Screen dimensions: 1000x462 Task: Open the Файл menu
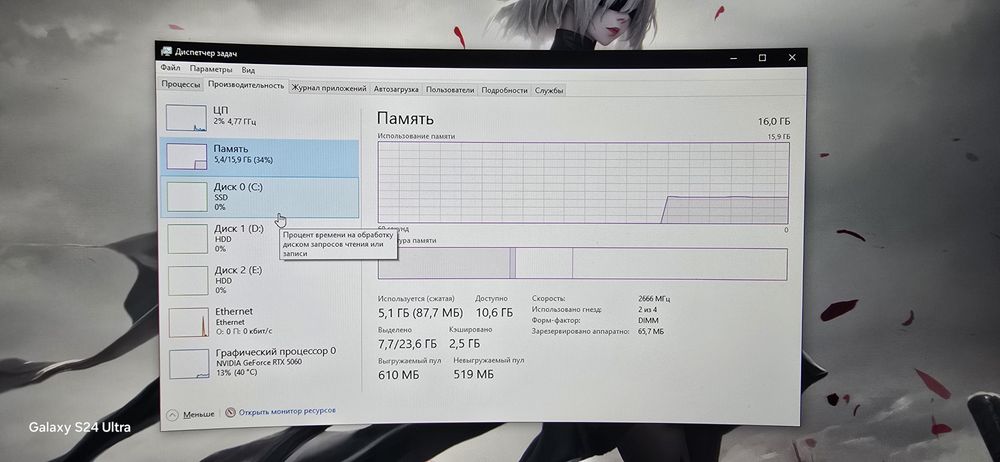(170, 68)
